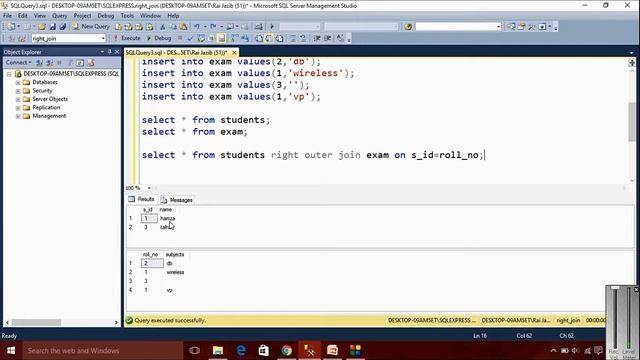Open the Find combo box dropdown
640x360 pixels.
[x=498, y=27]
